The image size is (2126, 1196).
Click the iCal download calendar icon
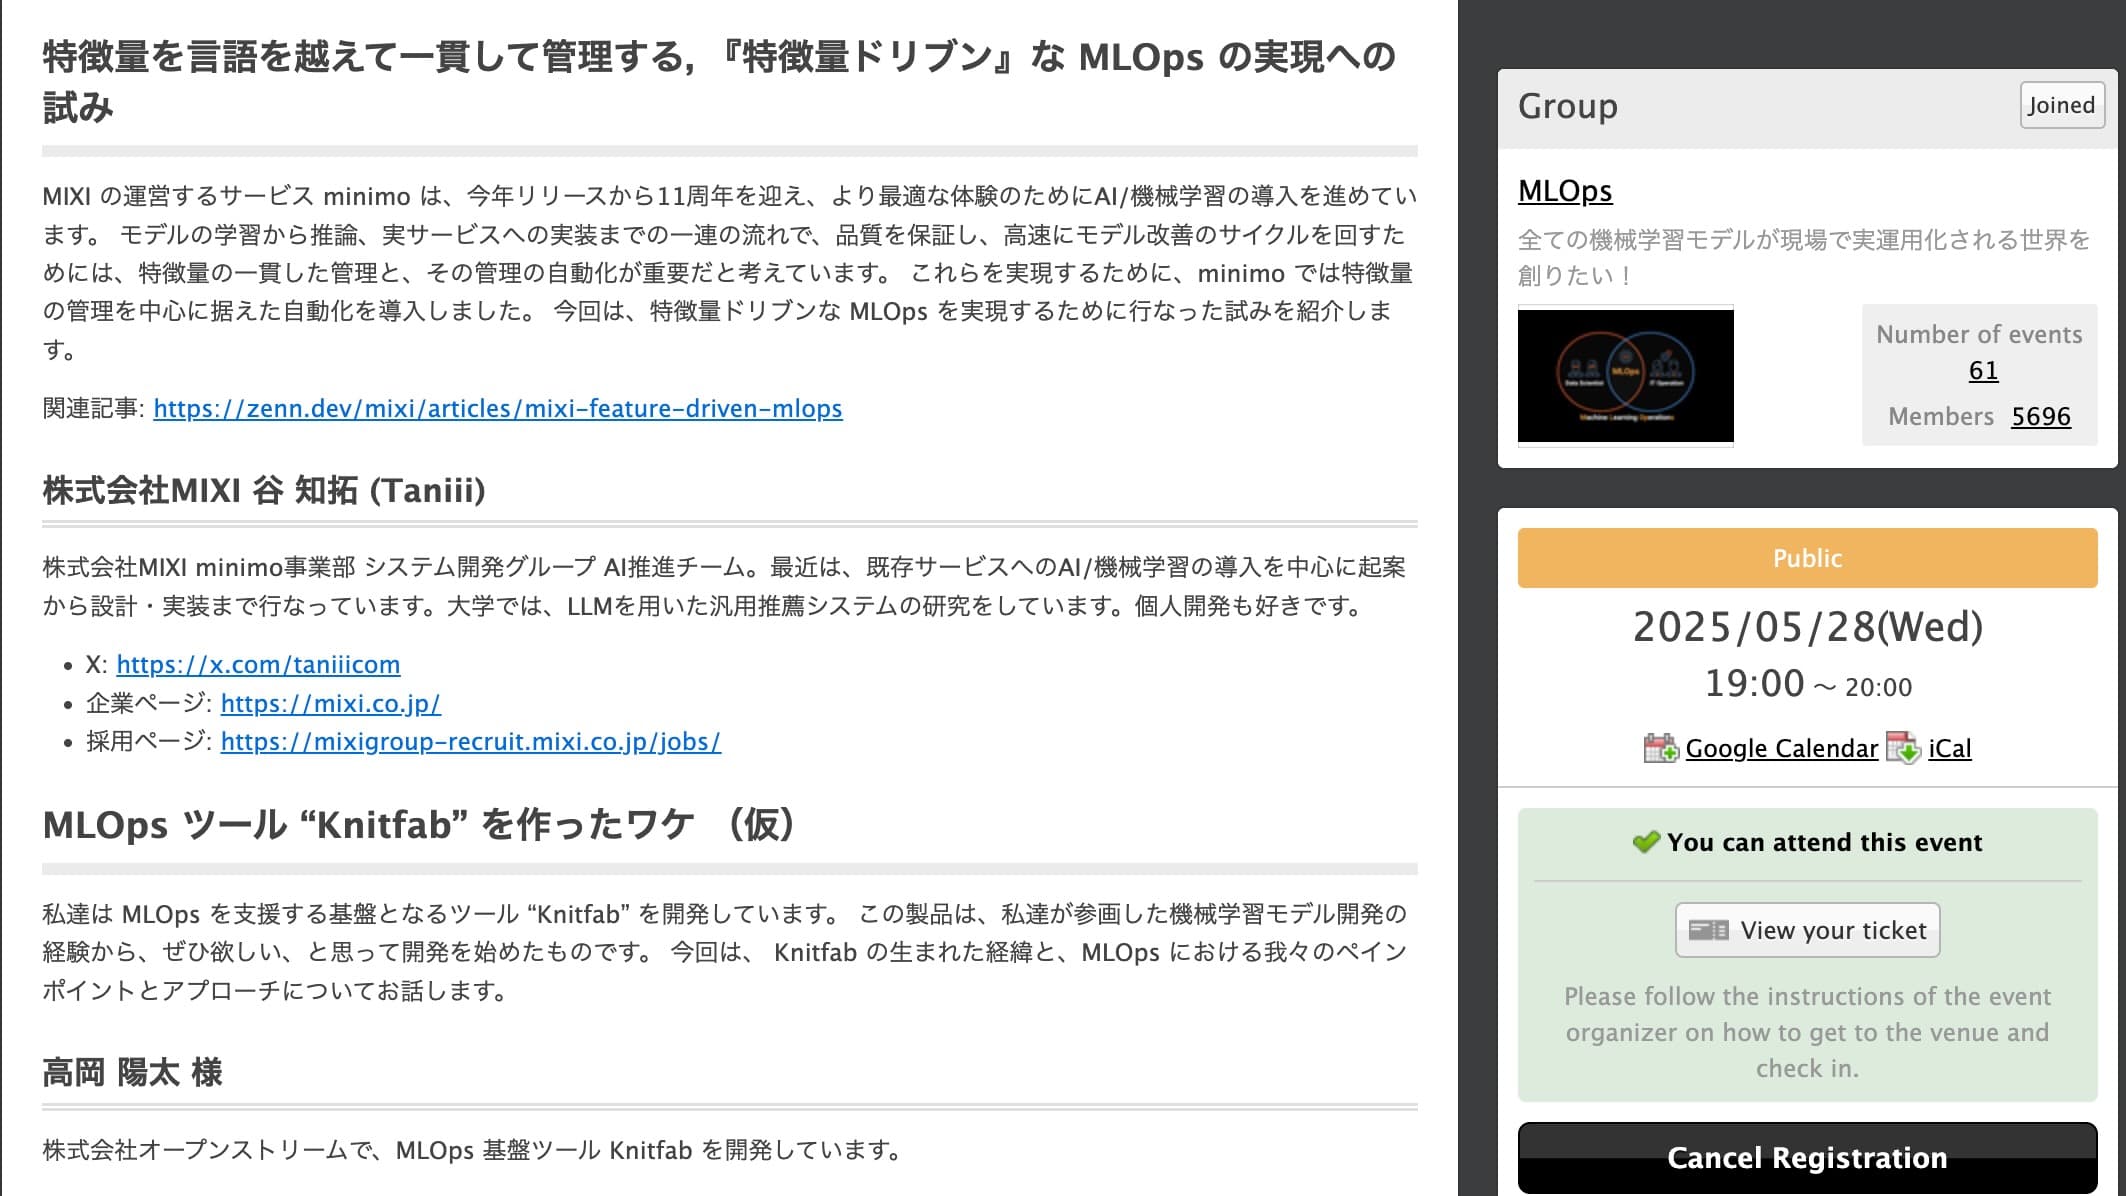pyautogui.click(x=1903, y=748)
